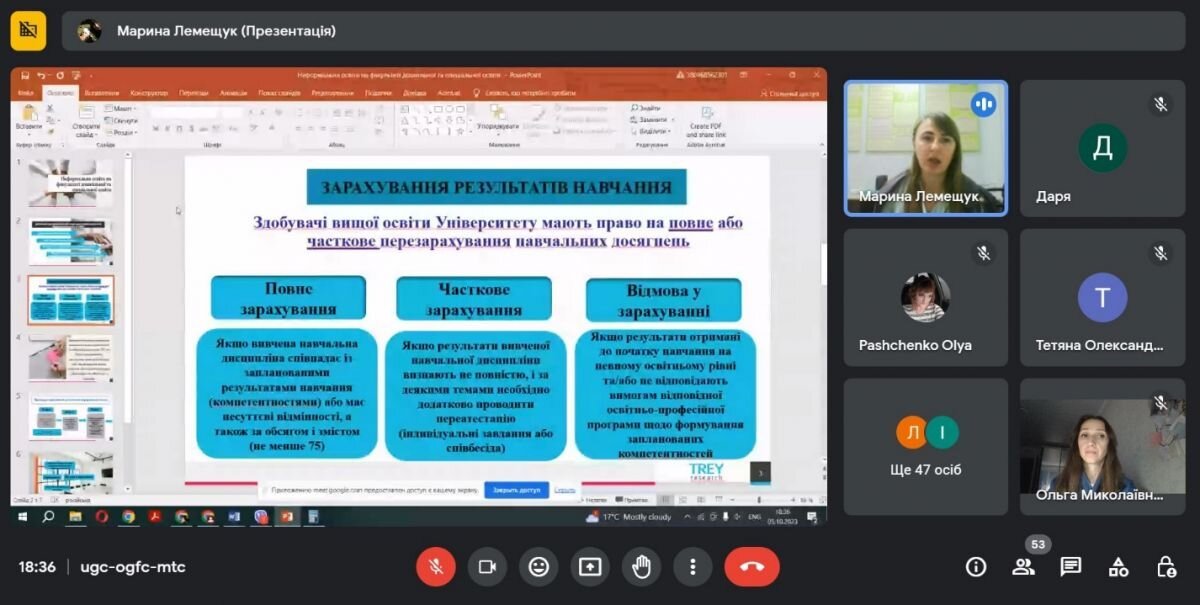Select the Марина Лемещук participant video tile
The height and width of the screenshot is (605, 1200).
click(926, 148)
